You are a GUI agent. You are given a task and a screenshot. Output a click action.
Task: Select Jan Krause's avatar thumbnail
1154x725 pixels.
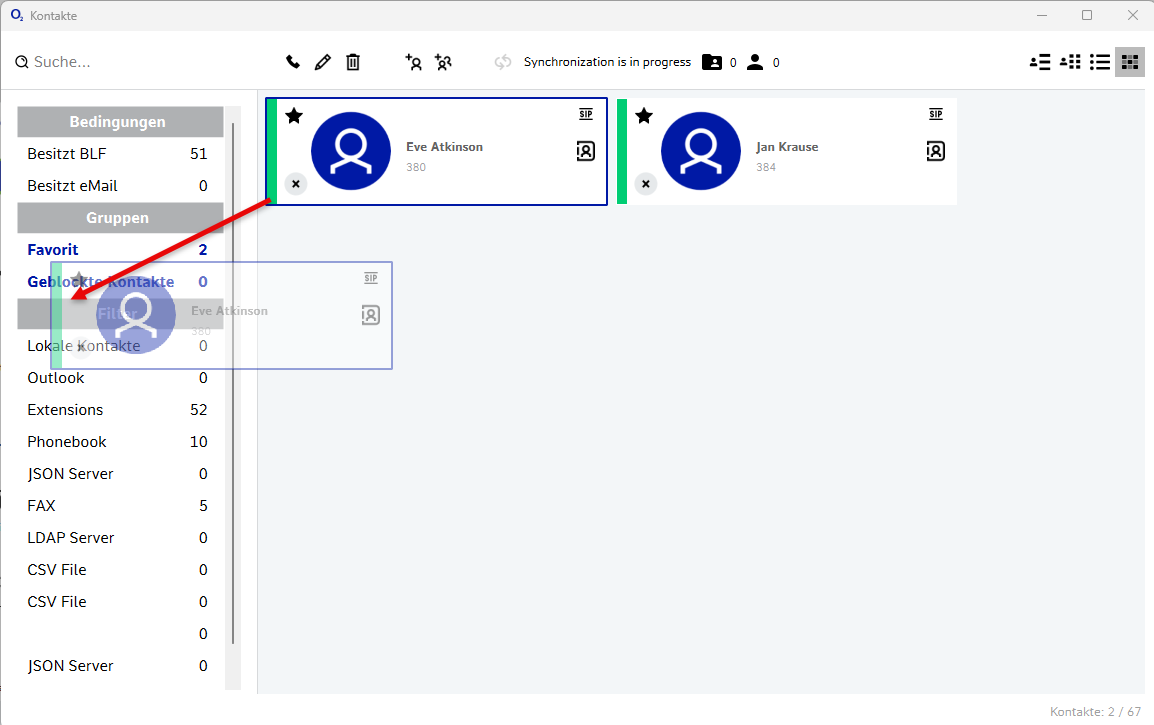(x=700, y=152)
